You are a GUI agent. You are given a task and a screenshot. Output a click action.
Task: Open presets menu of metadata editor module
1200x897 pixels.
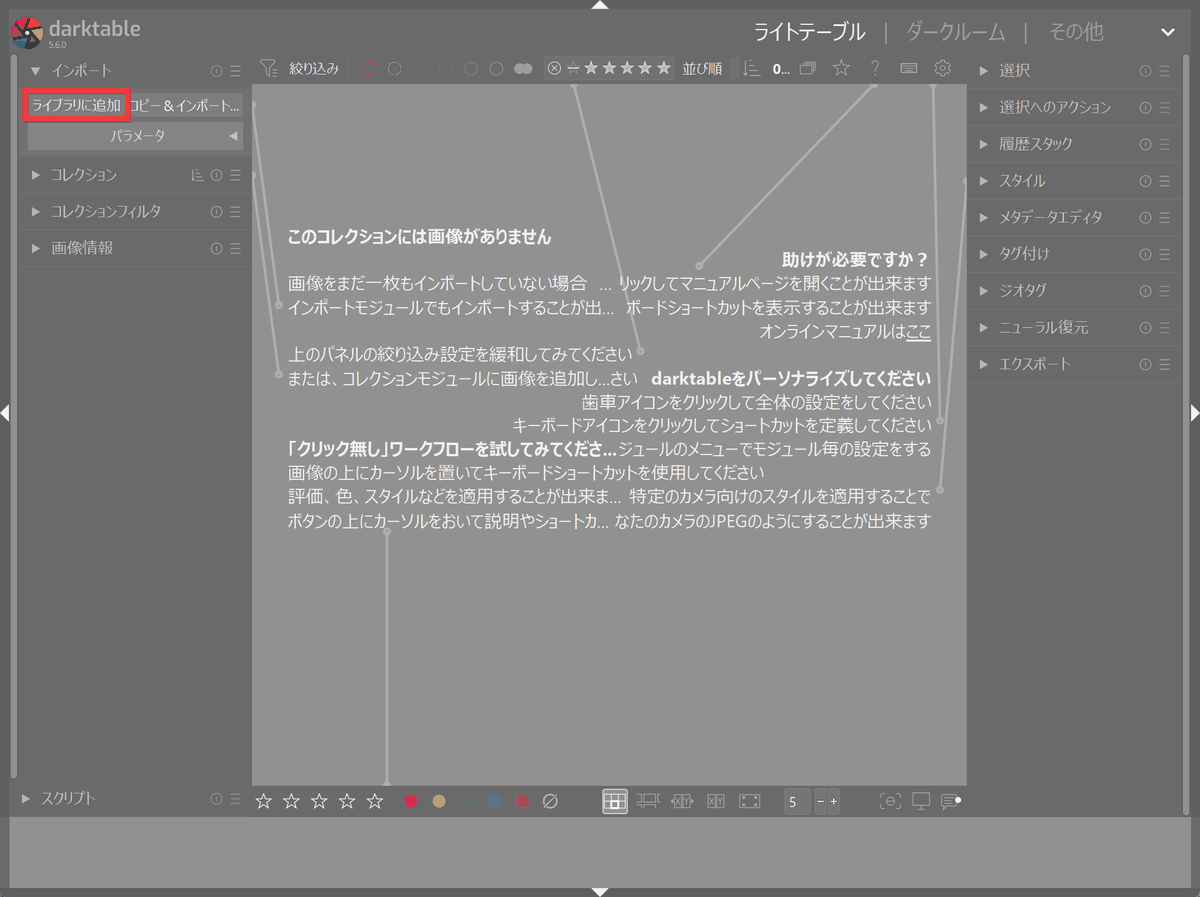click(1165, 217)
